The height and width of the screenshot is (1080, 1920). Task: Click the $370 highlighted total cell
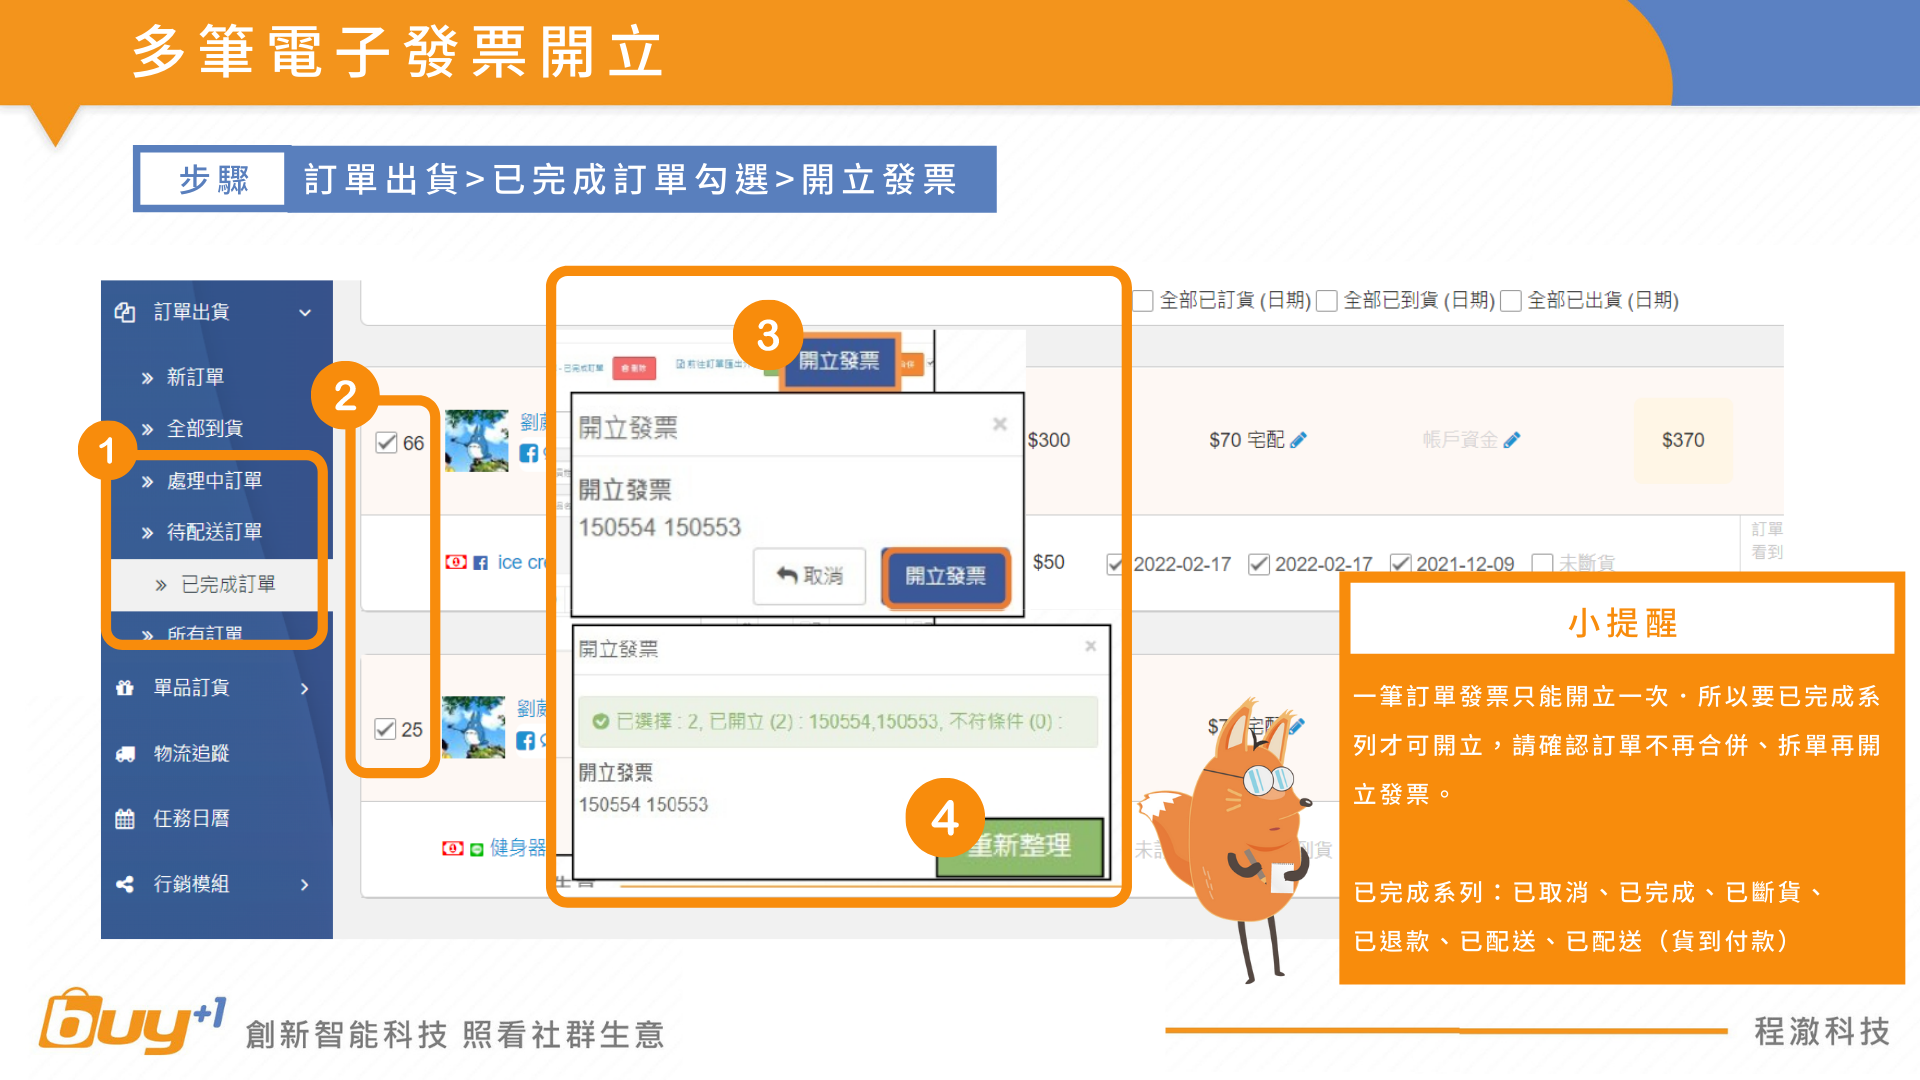(x=1682, y=440)
